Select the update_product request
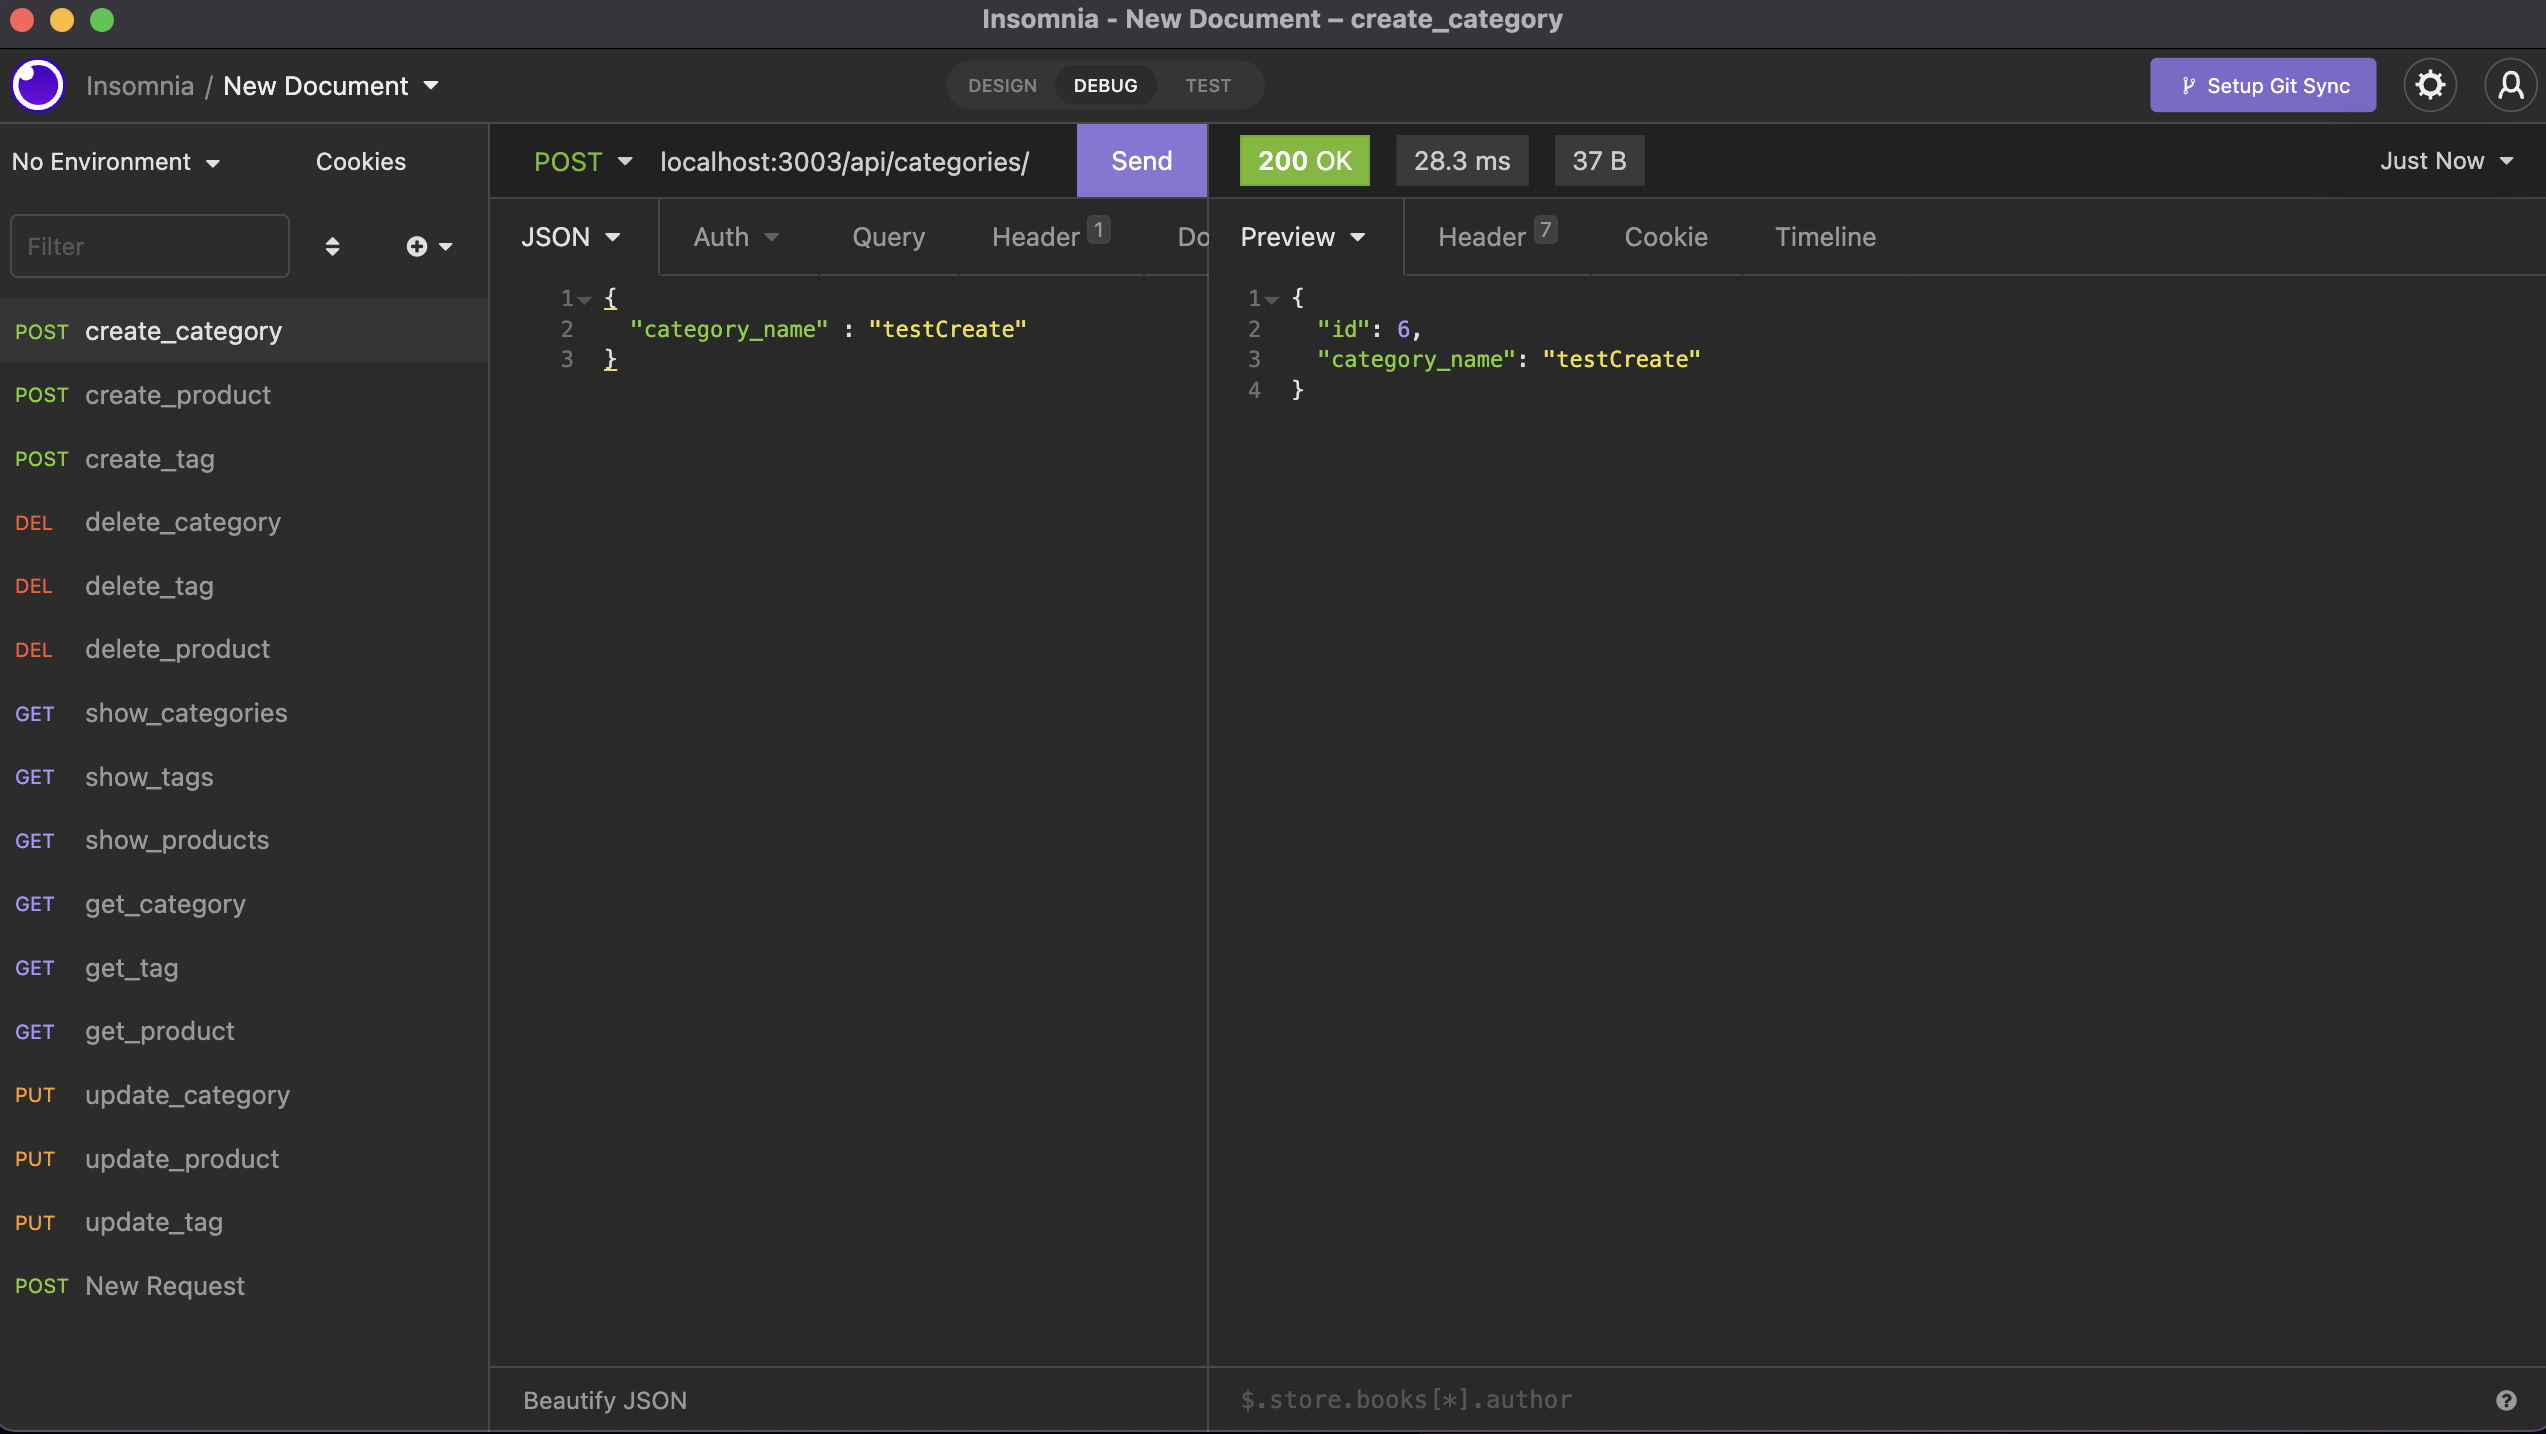The height and width of the screenshot is (1434, 2546). tap(244, 1159)
